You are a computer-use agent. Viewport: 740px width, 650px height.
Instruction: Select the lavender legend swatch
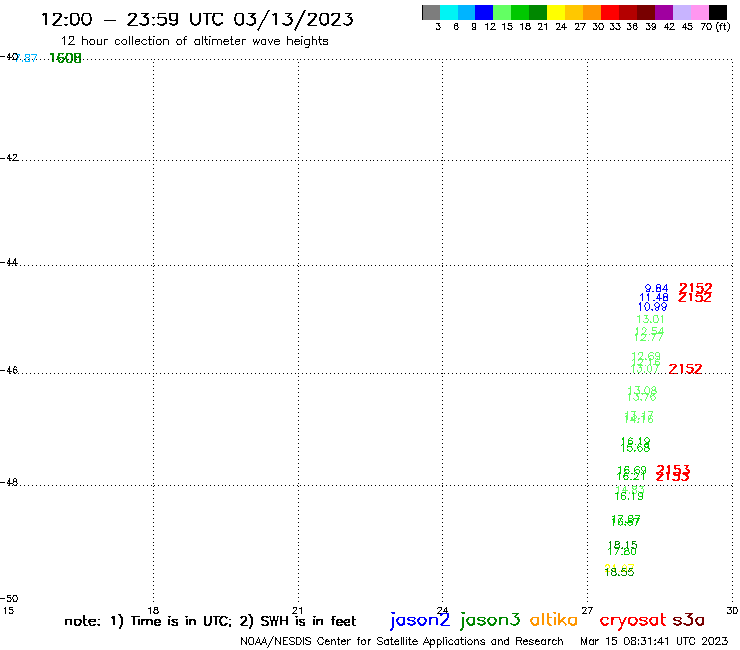coord(681,13)
